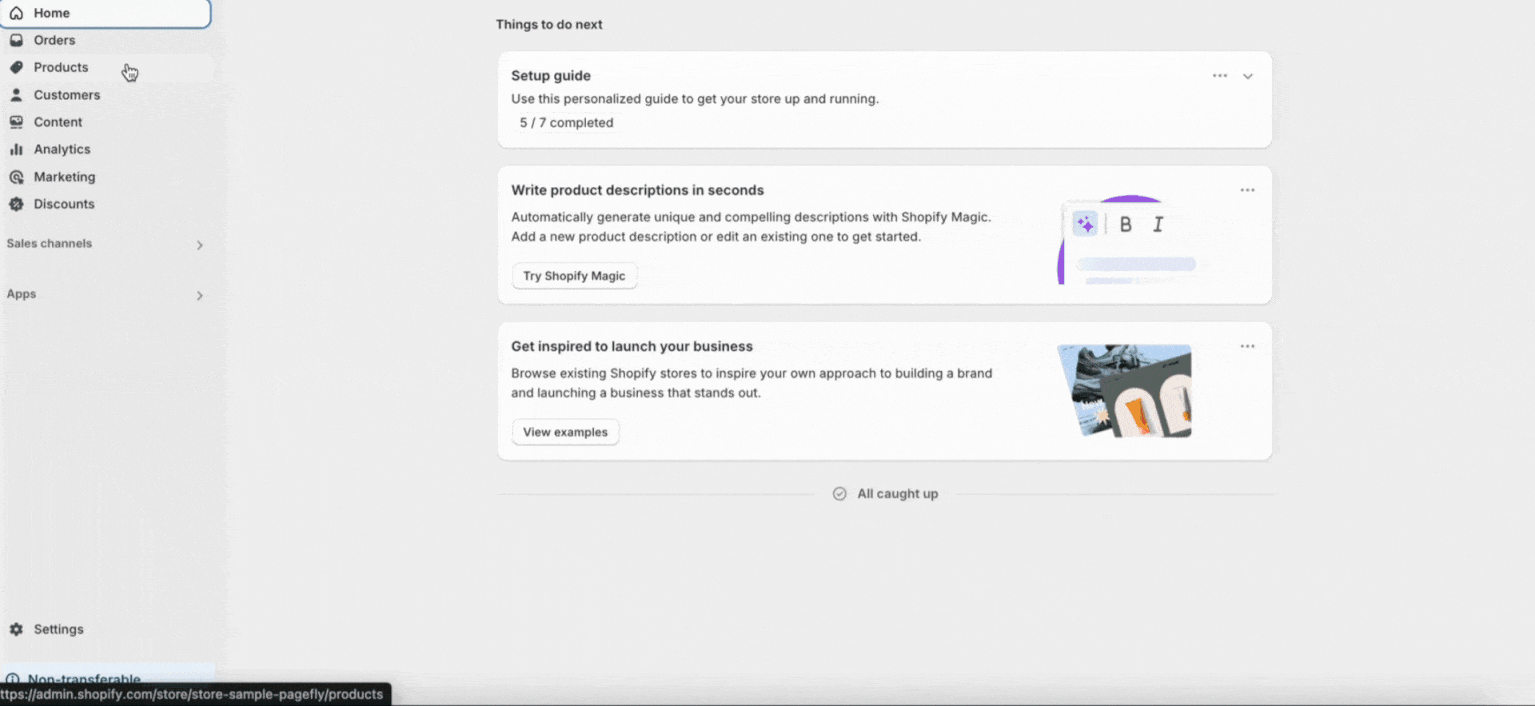The image size is (1535, 706).
Task: Click Write product descriptions in seconds heading
Action: [x=637, y=190]
